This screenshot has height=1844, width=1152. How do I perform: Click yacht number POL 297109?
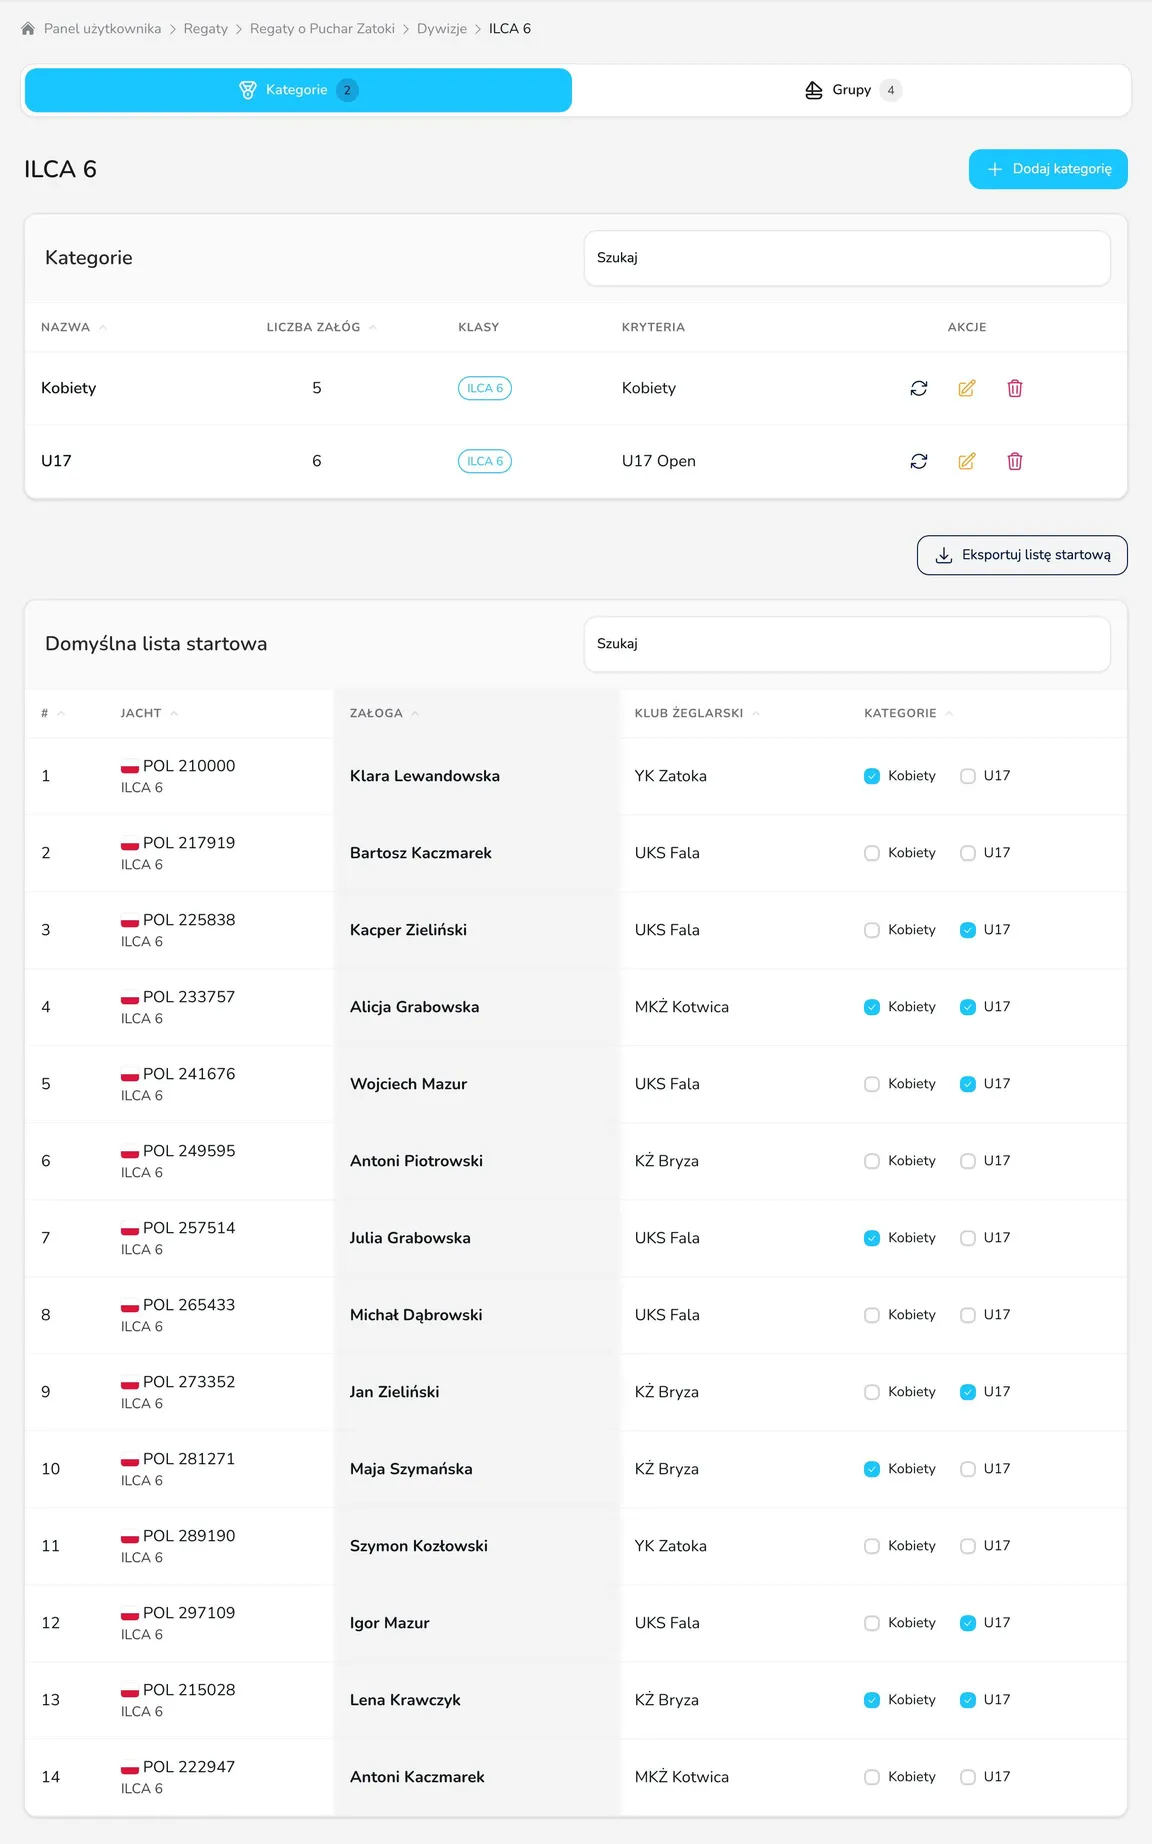(x=189, y=1613)
